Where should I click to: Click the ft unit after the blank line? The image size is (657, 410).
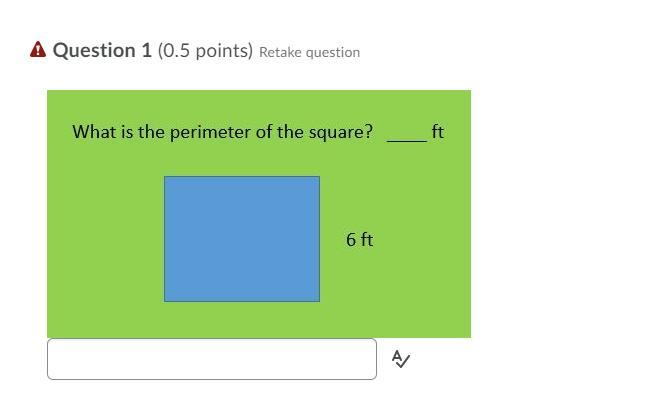438,132
